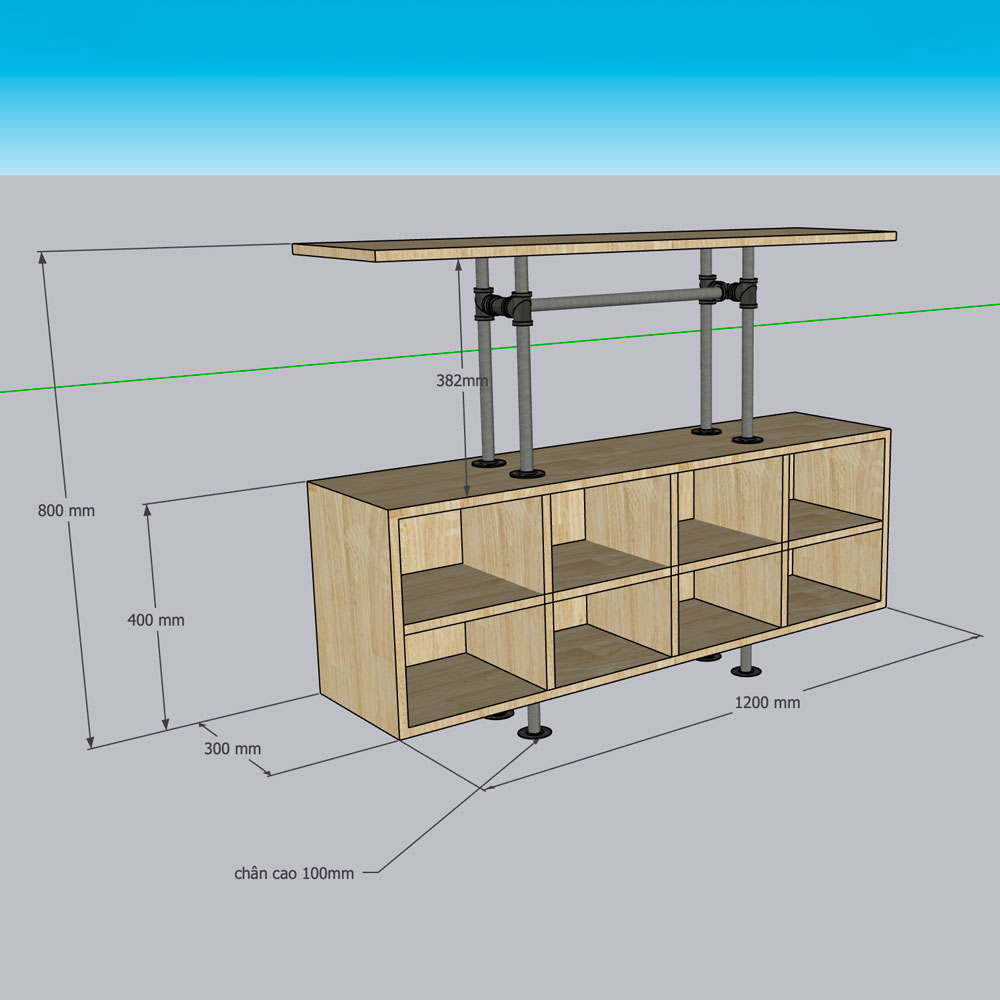Select the 1200 mm width dimension label
The image size is (1000, 1000).
pyautogui.click(x=767, y=703)
